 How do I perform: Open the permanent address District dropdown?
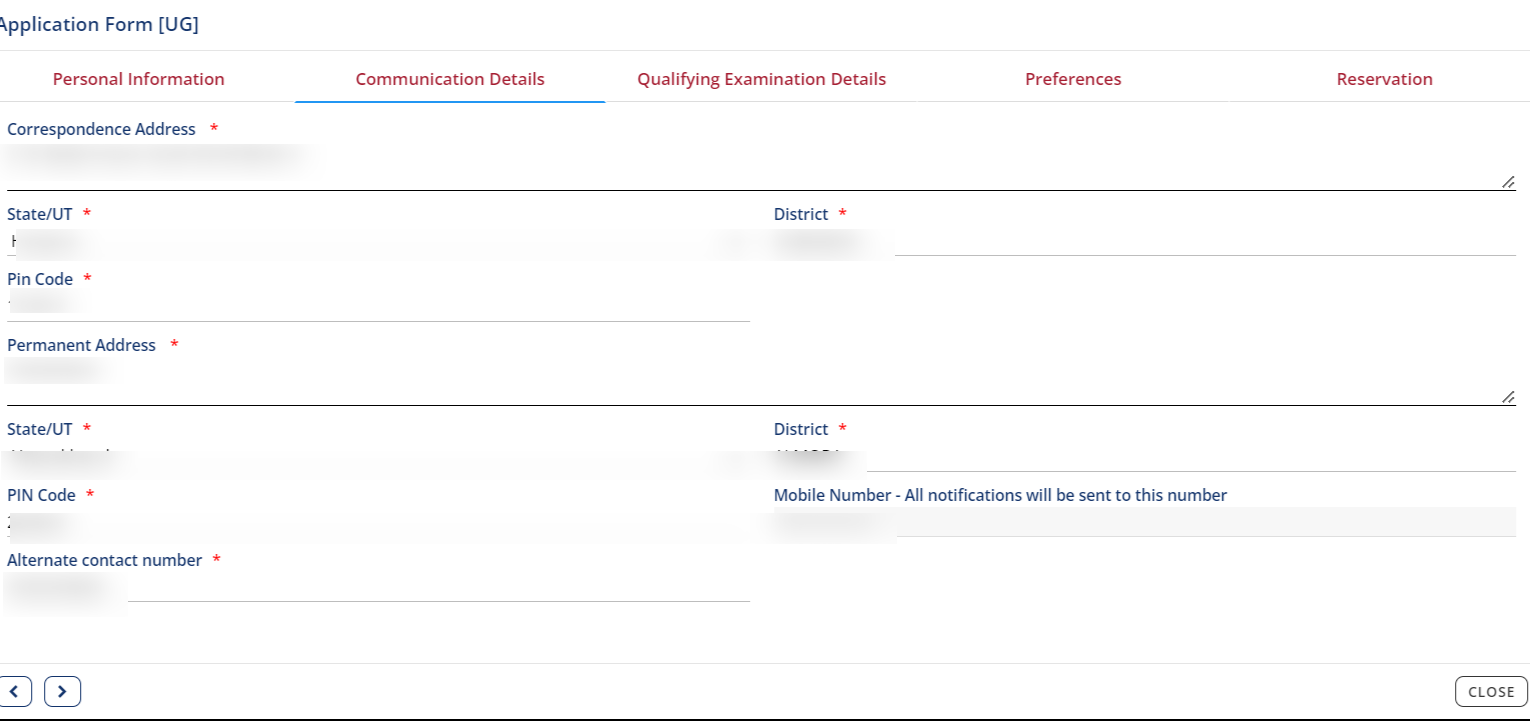1144,458
